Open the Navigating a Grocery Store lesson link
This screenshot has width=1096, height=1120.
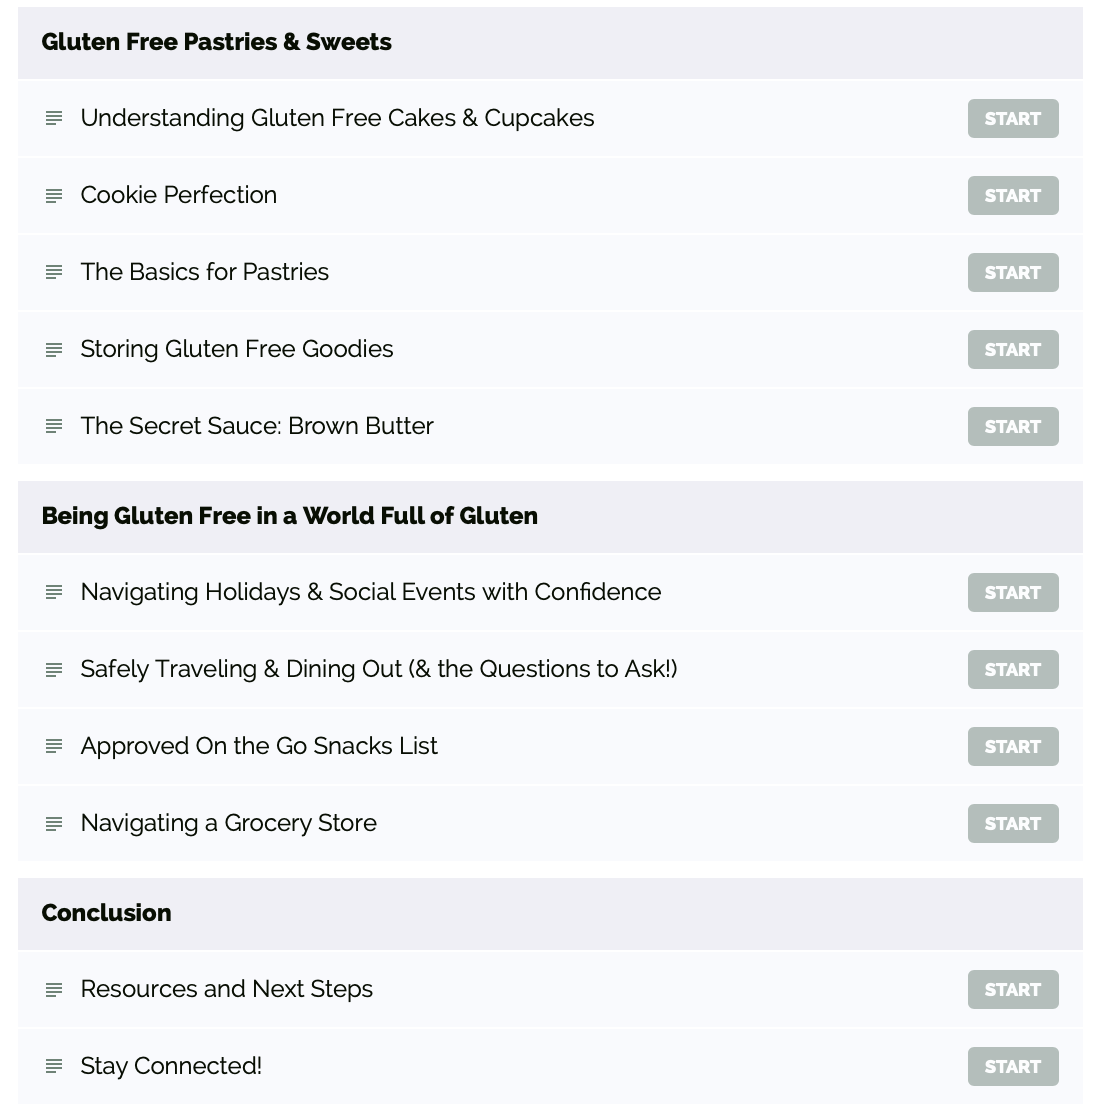click(x=228, y=823)
